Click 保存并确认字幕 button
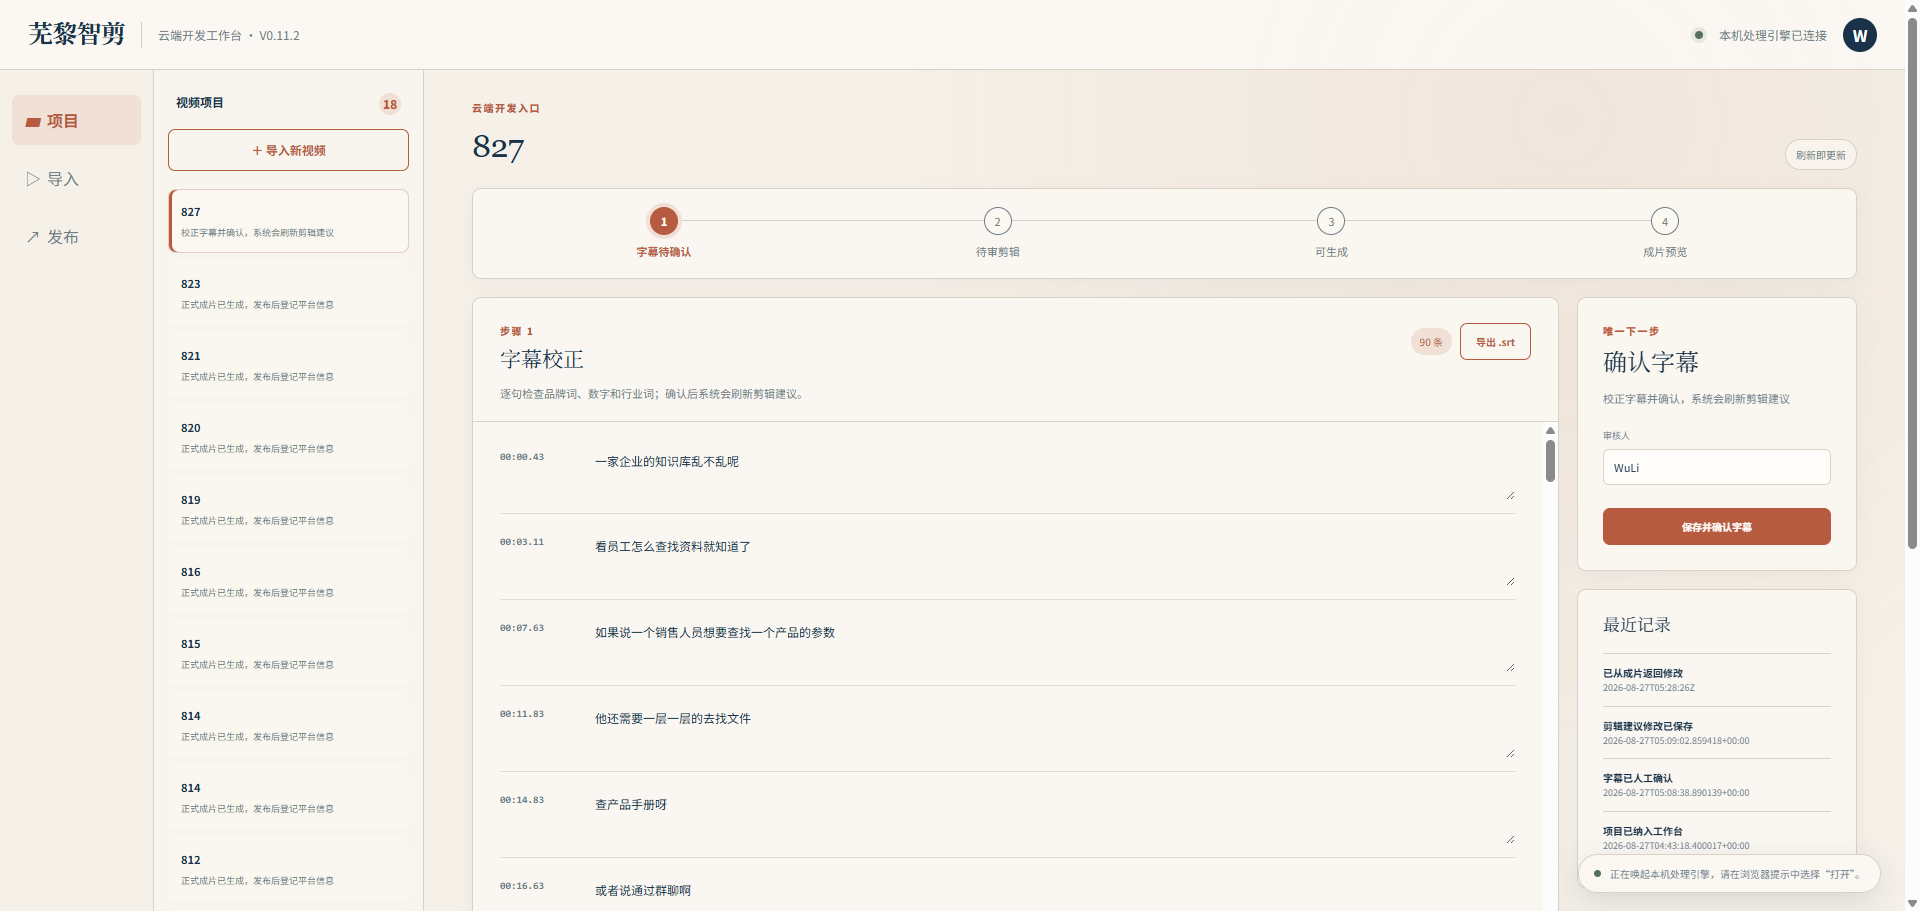Image resolution: width=1920 pixels, height=911 pixels. [x=1716, y=526]
